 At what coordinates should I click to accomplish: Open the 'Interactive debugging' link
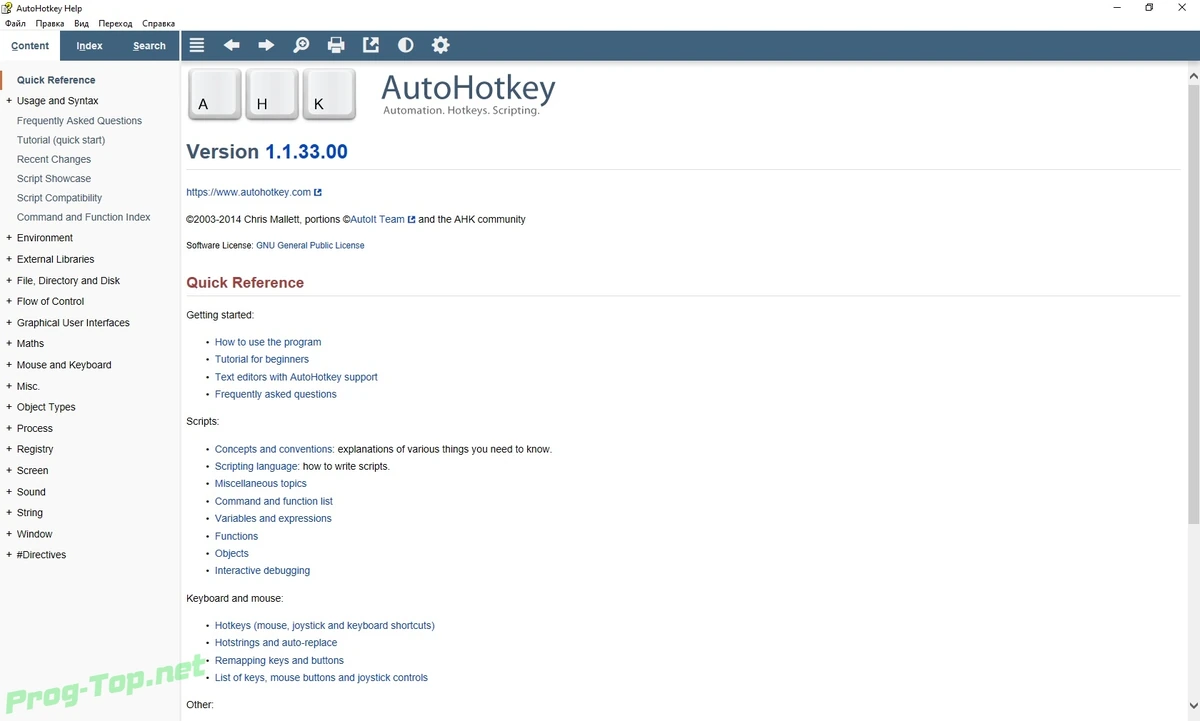pos(262,571)
